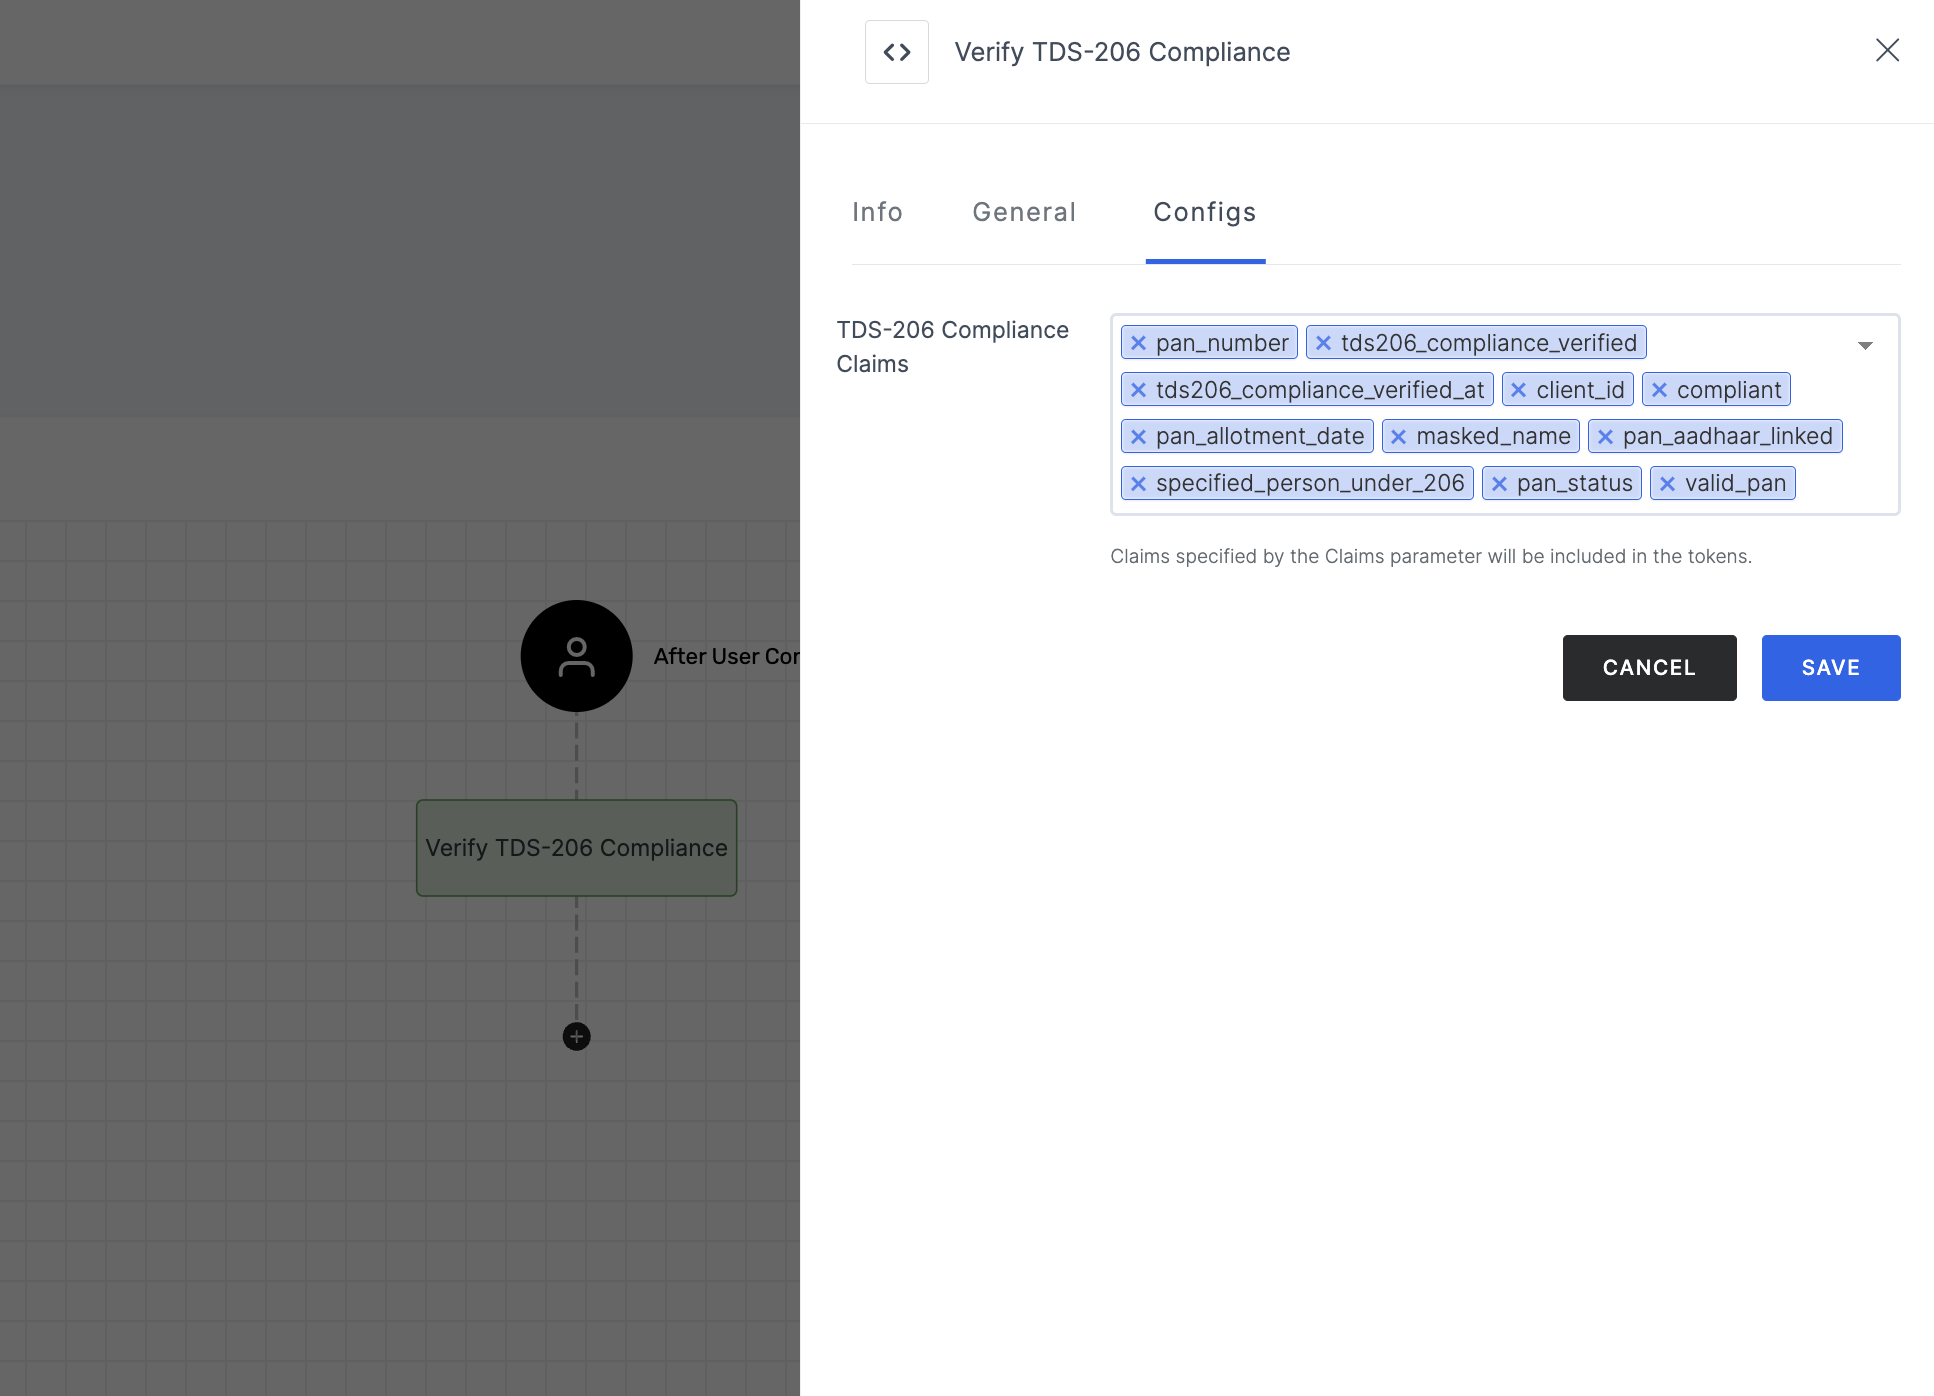Image resolution: width=1934 pixels, height=1396 pixels.
Task: Remove compliant claim tag
Action: click(1658, 389)
